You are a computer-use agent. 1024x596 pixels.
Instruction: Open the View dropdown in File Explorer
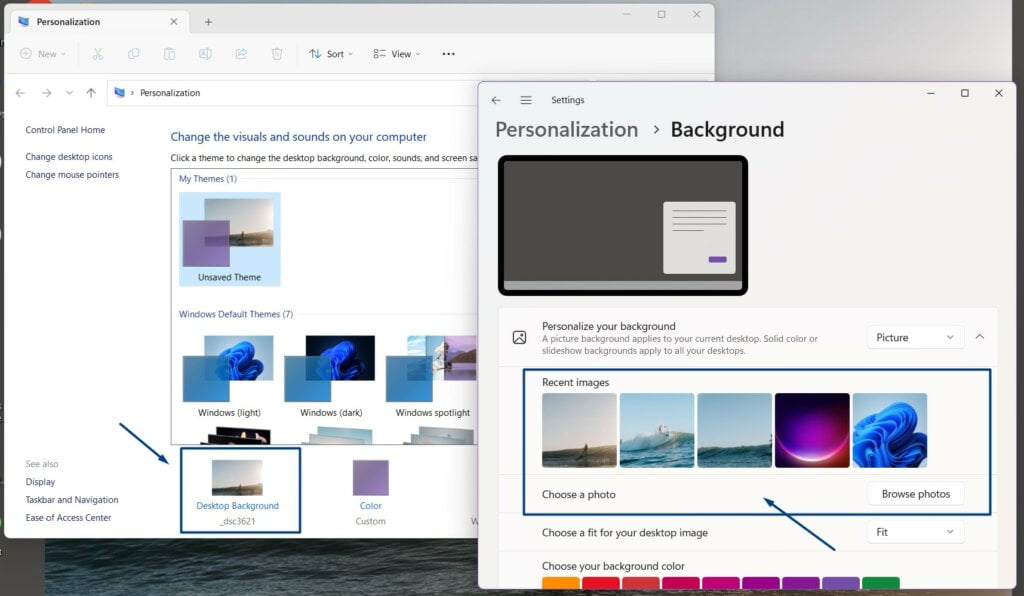coord(396,54)
